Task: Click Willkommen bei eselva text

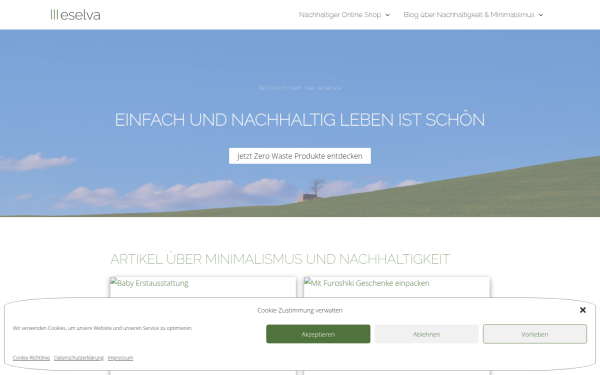Action: (x=300, y=88)
